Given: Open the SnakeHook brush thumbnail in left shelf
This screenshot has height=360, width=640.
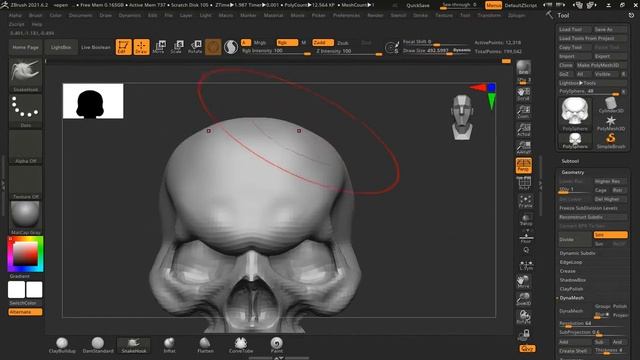Looking at the screenshot, I should click(25, 75).
